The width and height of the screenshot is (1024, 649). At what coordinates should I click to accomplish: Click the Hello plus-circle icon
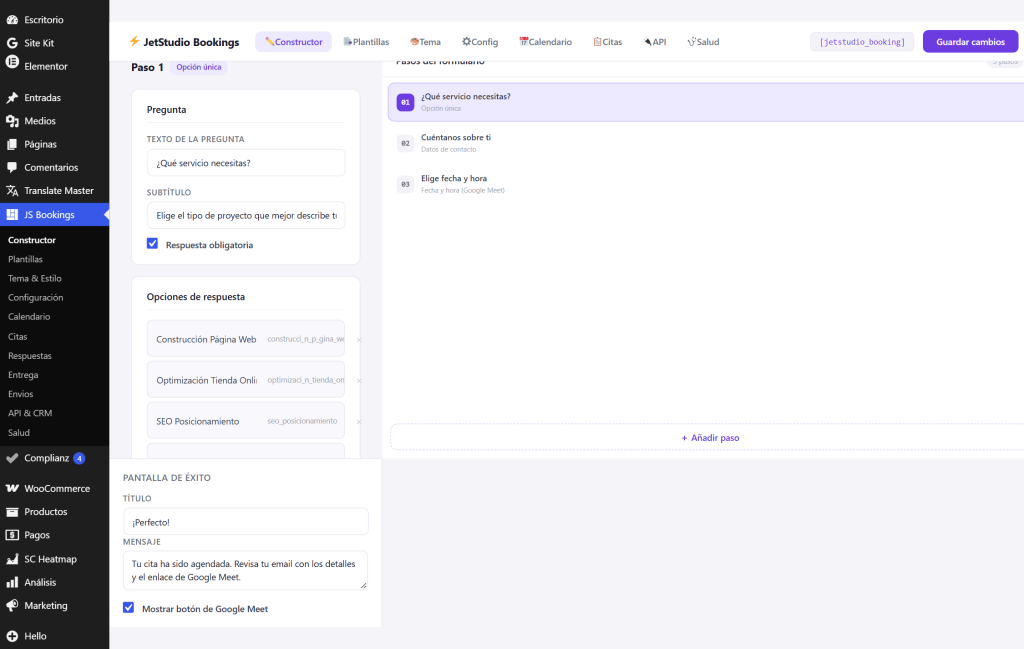12,636
